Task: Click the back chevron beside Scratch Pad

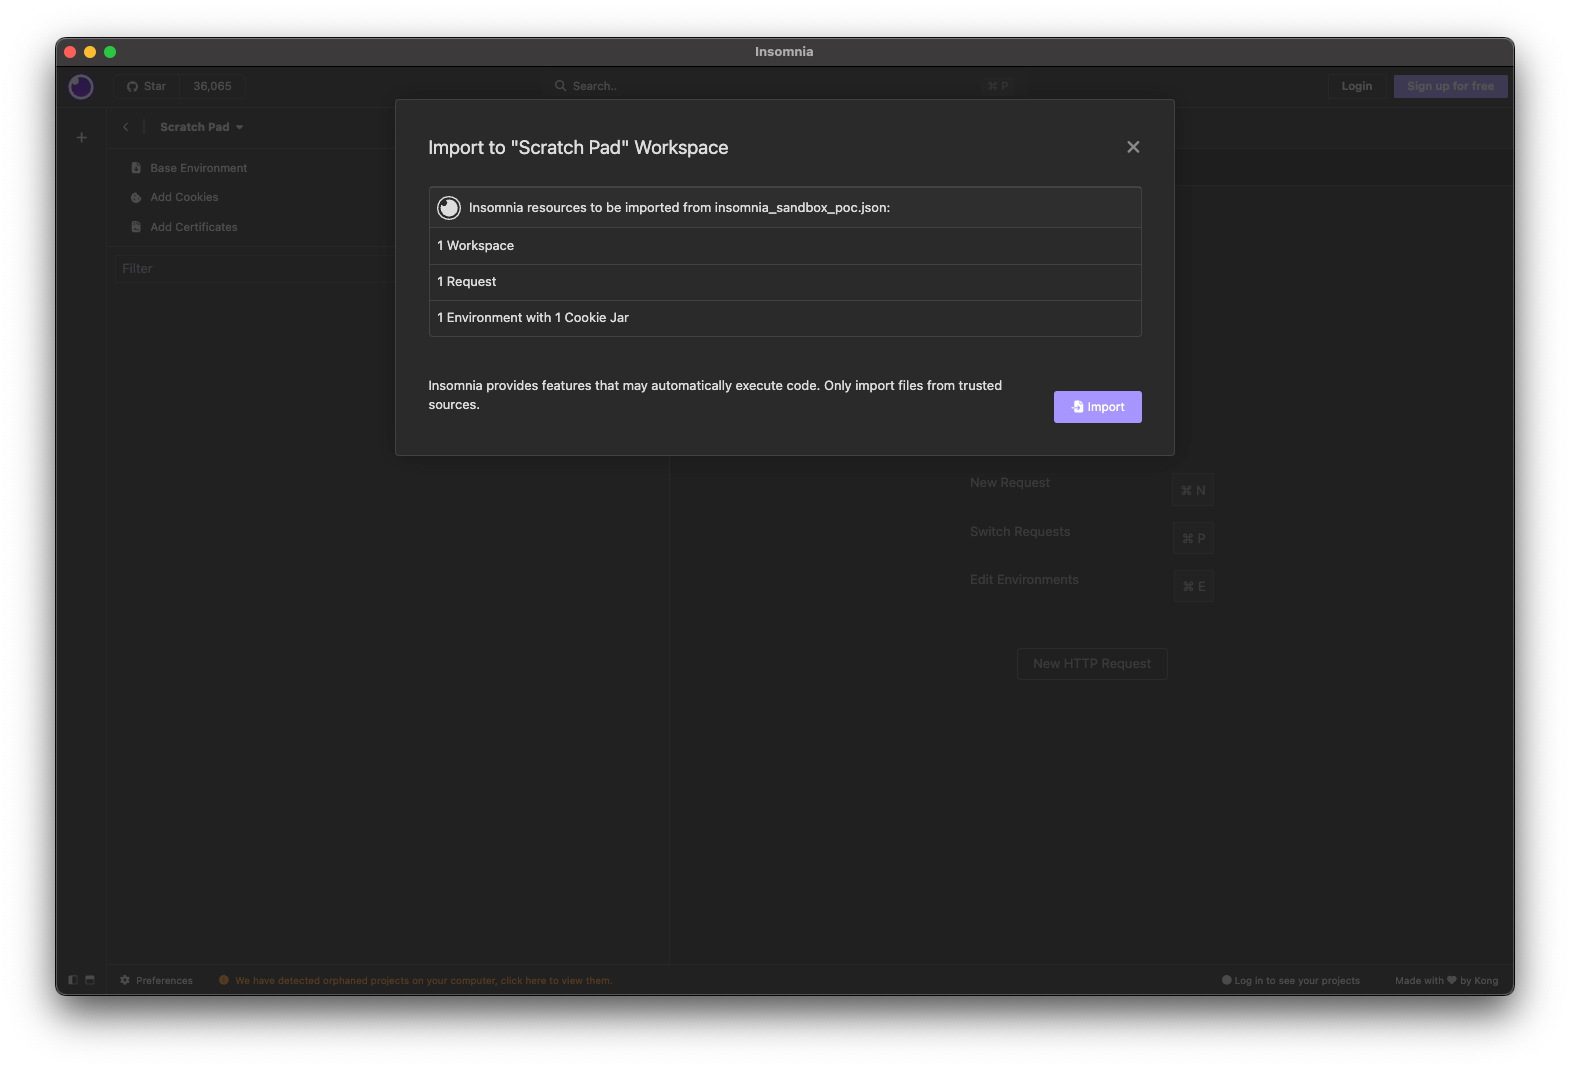Action: pos(126,128)
